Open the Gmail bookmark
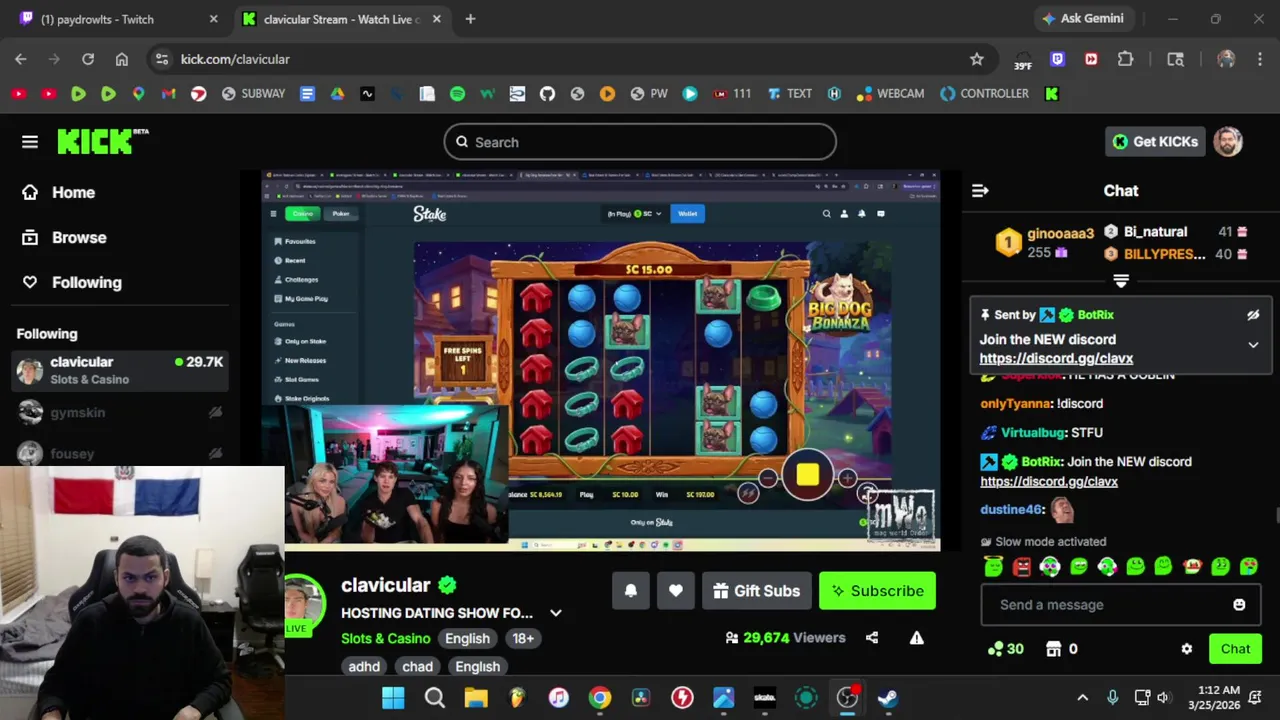1280x720 pixels. tap(168, 93)
